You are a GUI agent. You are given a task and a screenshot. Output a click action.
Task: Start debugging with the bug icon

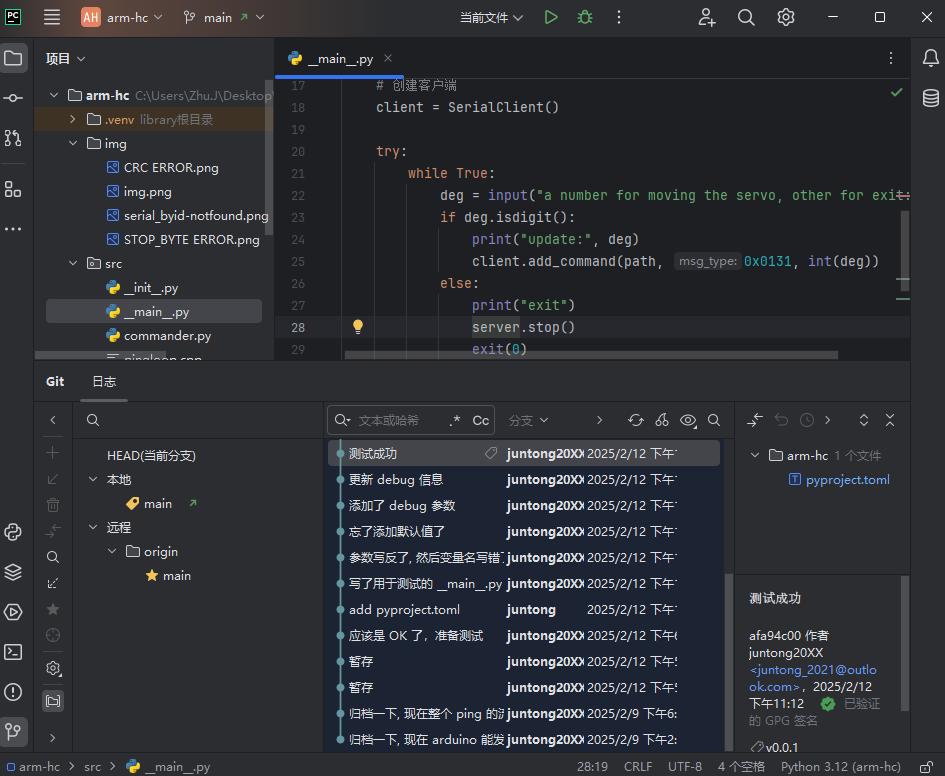coord(585,17)
